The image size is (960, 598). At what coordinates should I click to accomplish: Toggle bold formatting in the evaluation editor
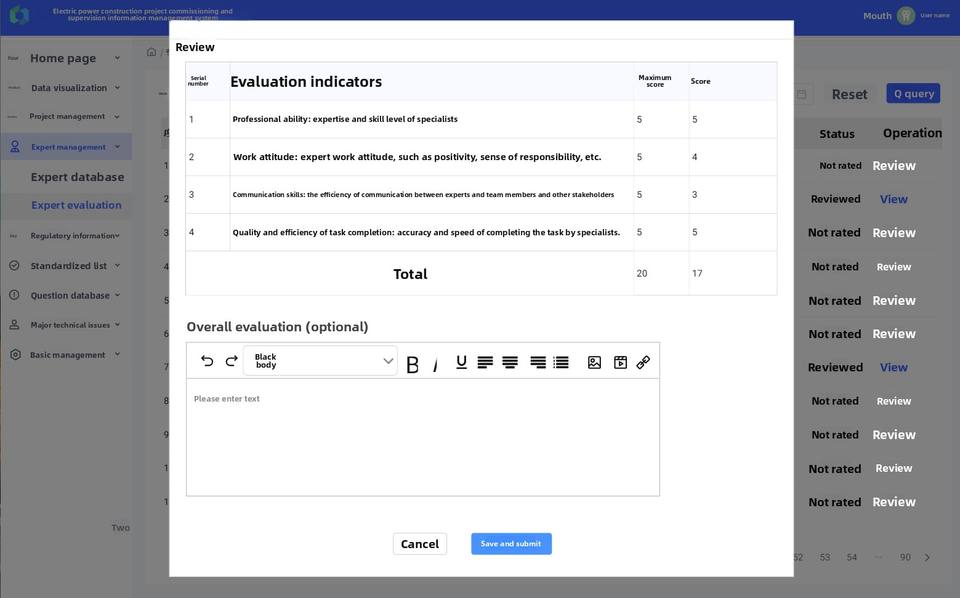pos(412,363)
